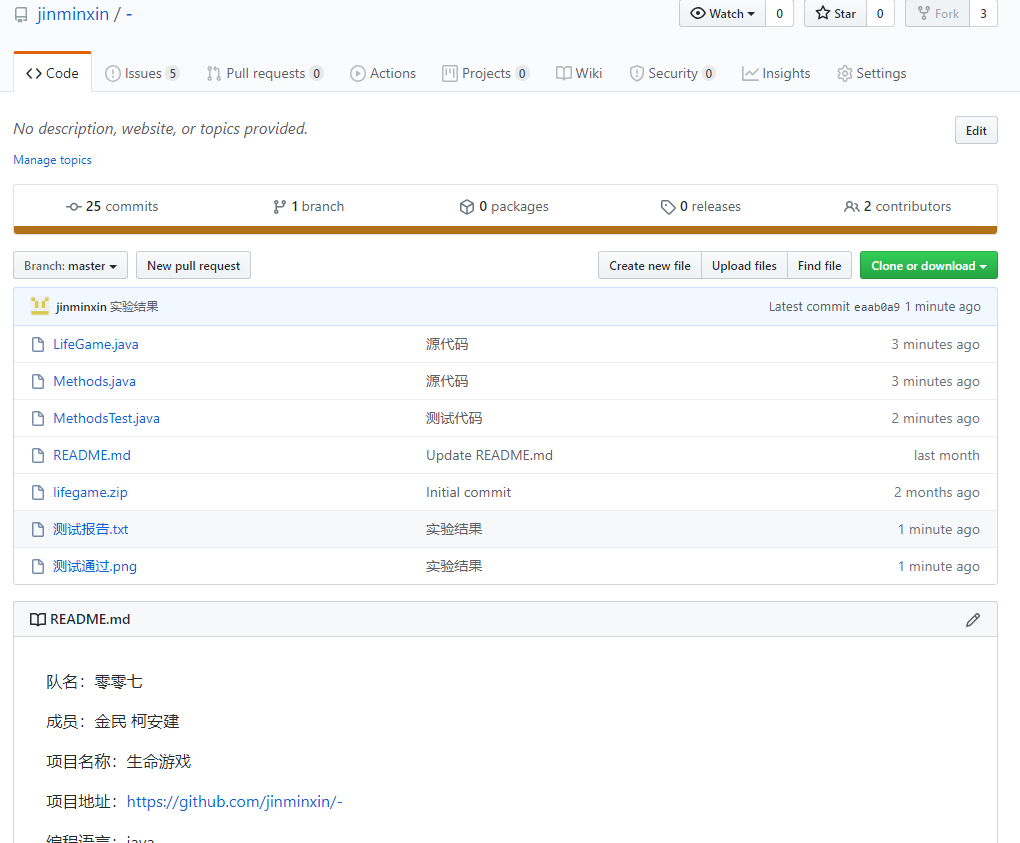1020x843 pixels.
Task: Click the 'Initial commit' message
Action: 468,492
